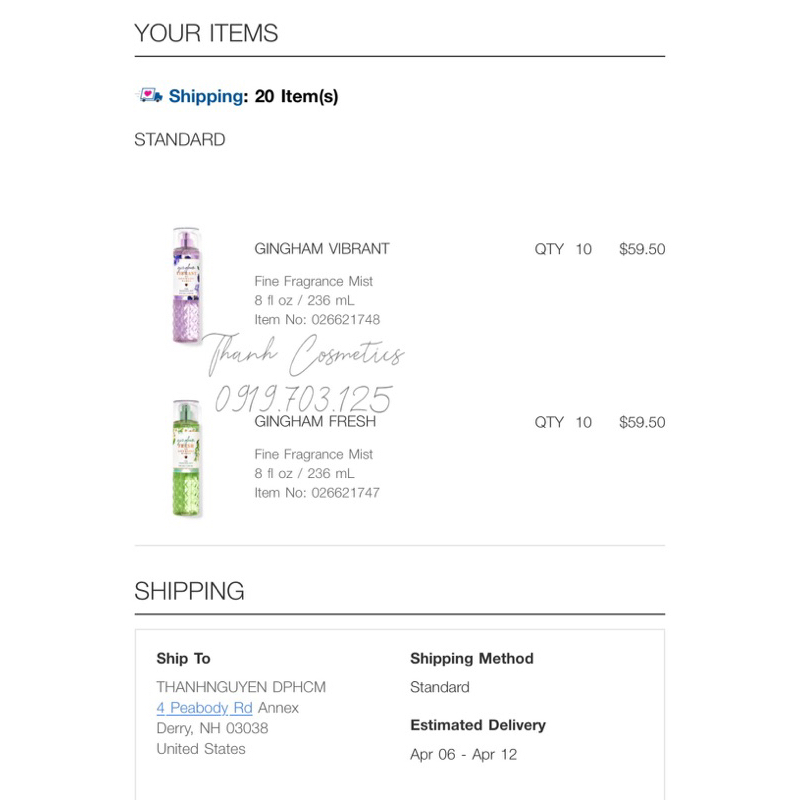This screenshot has height=800, width=800.
Task: Click the blue Shipping label text
Action: pyautogui.click(x=205, y=97)
